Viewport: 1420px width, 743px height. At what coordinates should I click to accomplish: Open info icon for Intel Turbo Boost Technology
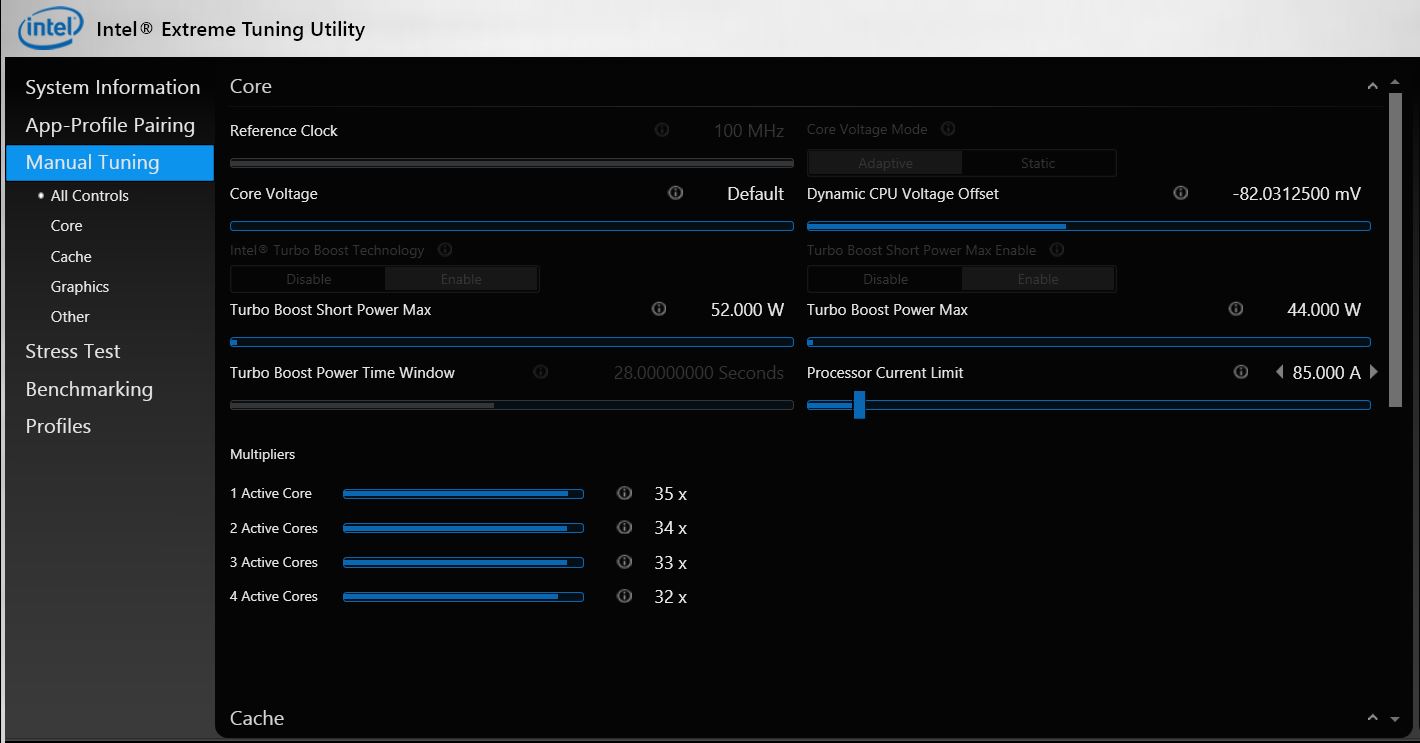click(445, 250)
